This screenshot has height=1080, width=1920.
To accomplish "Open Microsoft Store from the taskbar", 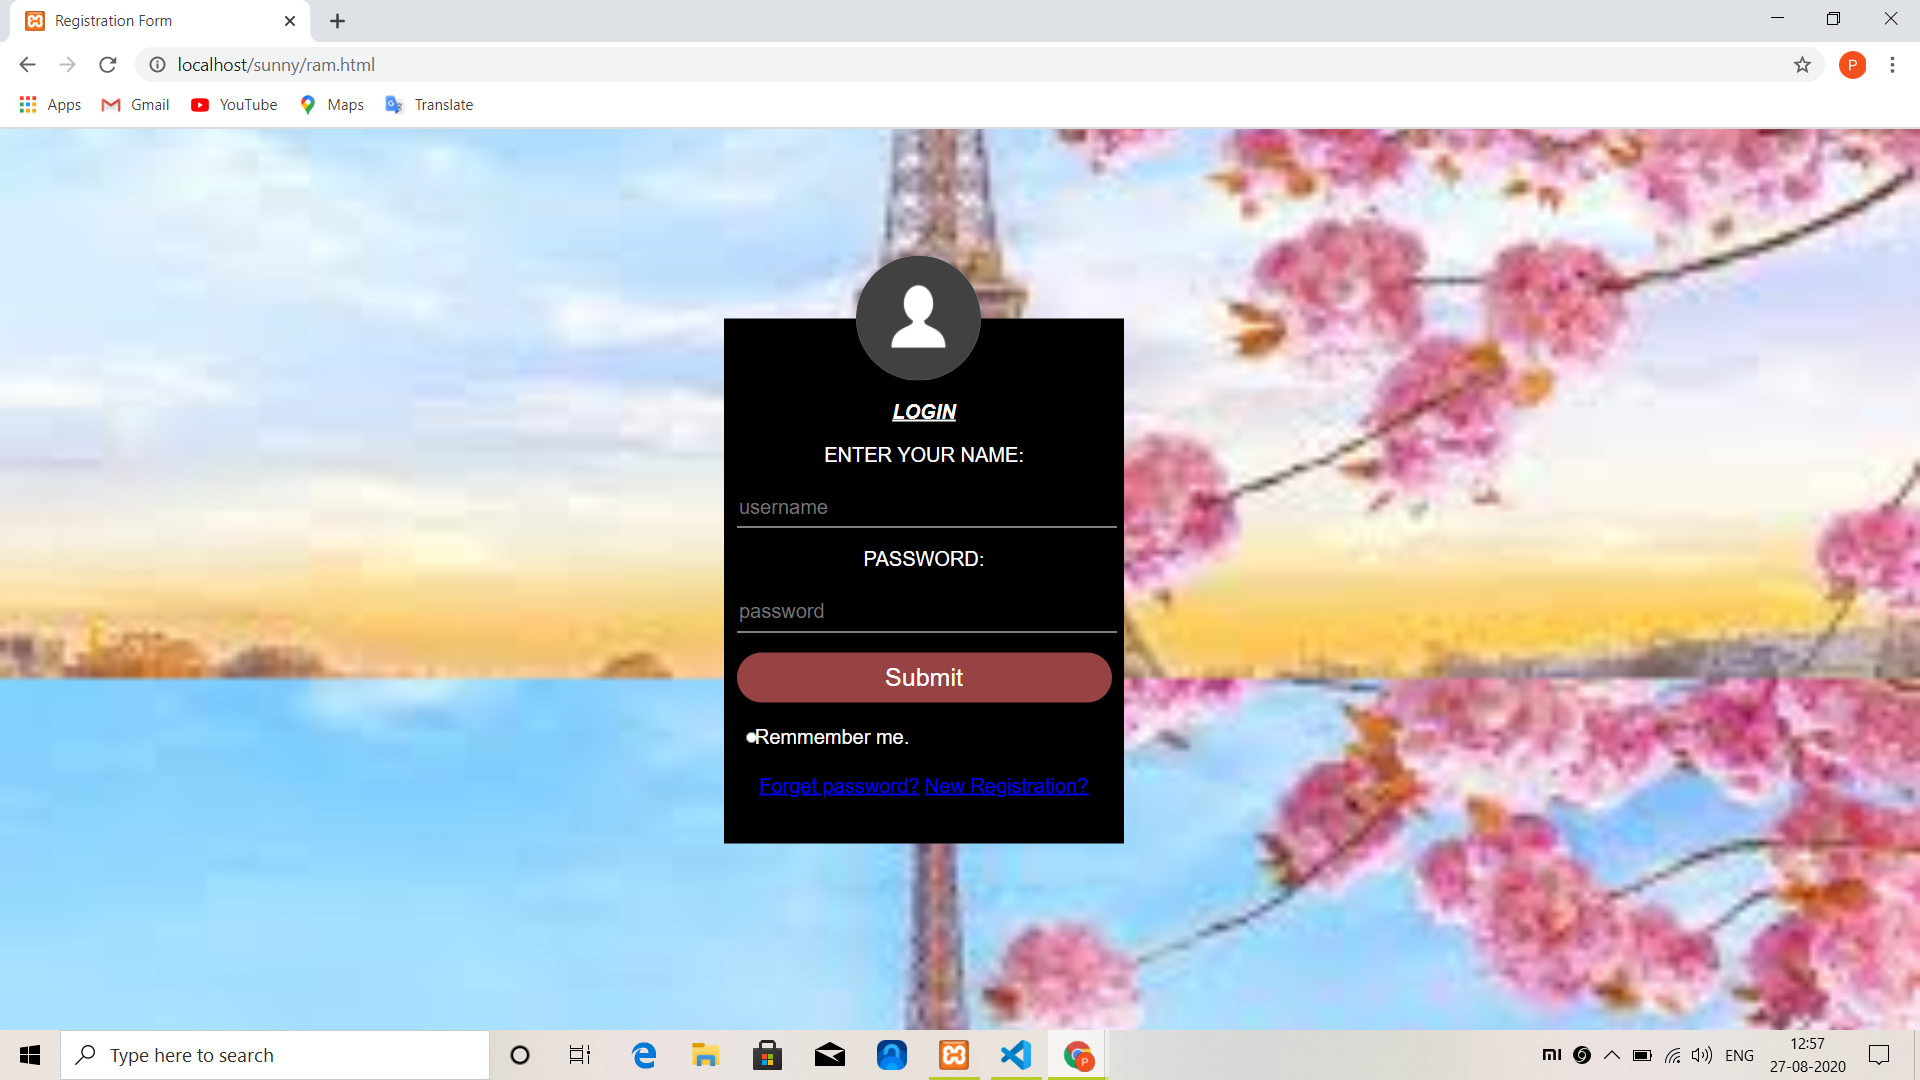I will pyautogui.click(x=767, y=1054).
